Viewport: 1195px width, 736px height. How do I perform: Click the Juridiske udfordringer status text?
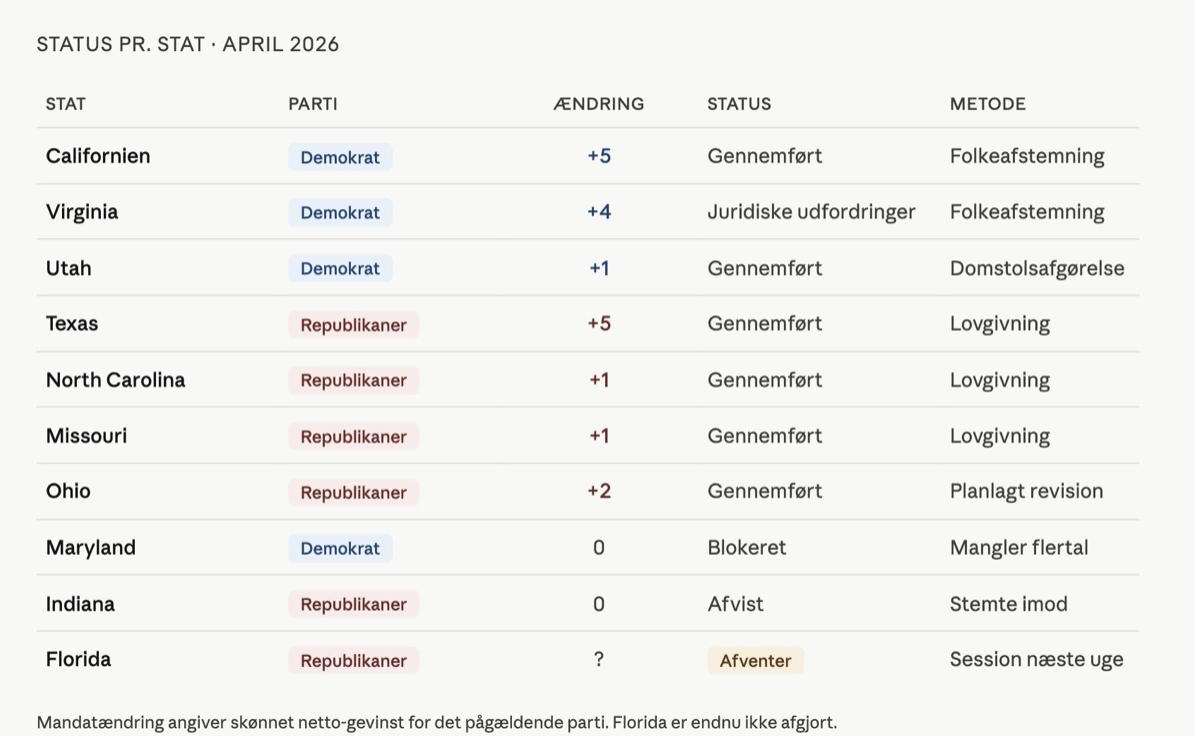811,212
